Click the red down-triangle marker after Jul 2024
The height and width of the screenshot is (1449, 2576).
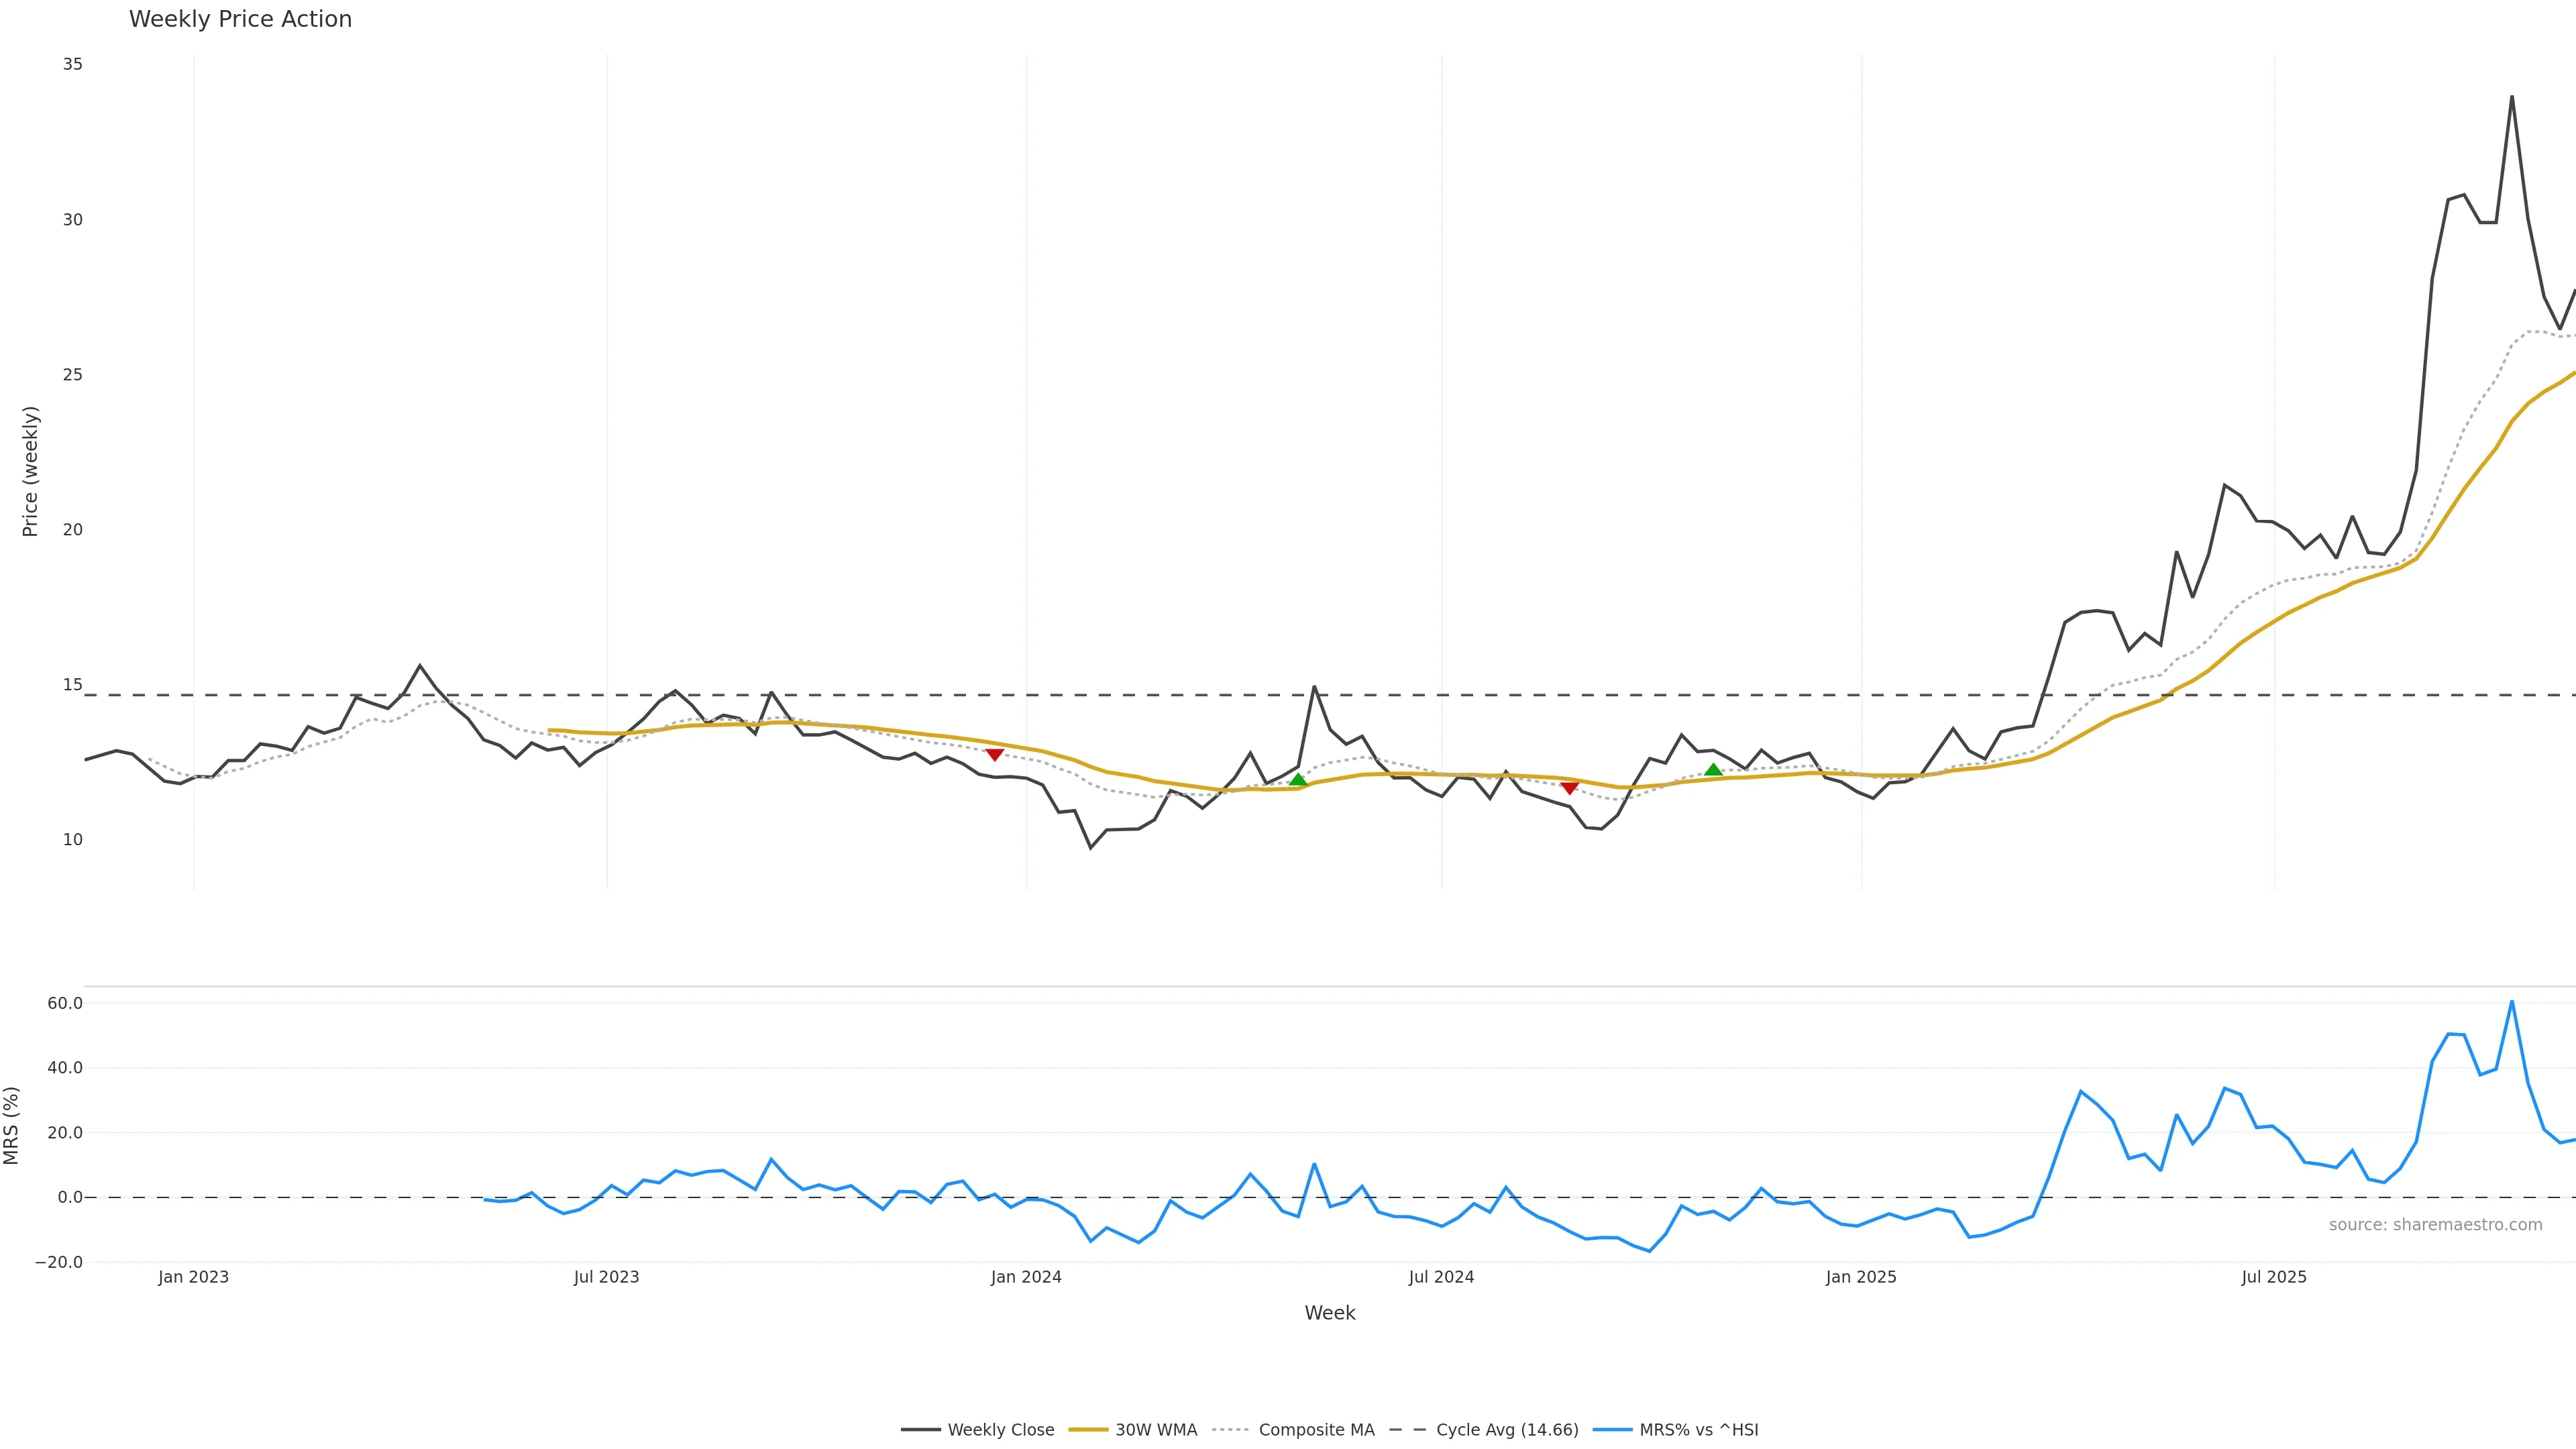click(x=1569, y=788)
